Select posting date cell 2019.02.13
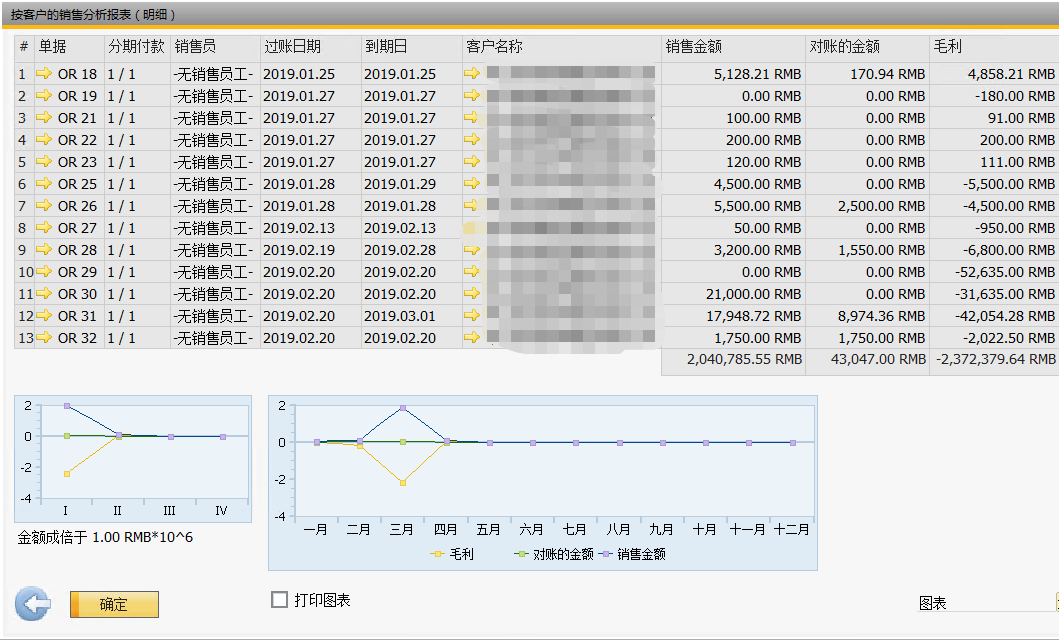Screen dimensions: 1059x640 click(x=311, y=228)
